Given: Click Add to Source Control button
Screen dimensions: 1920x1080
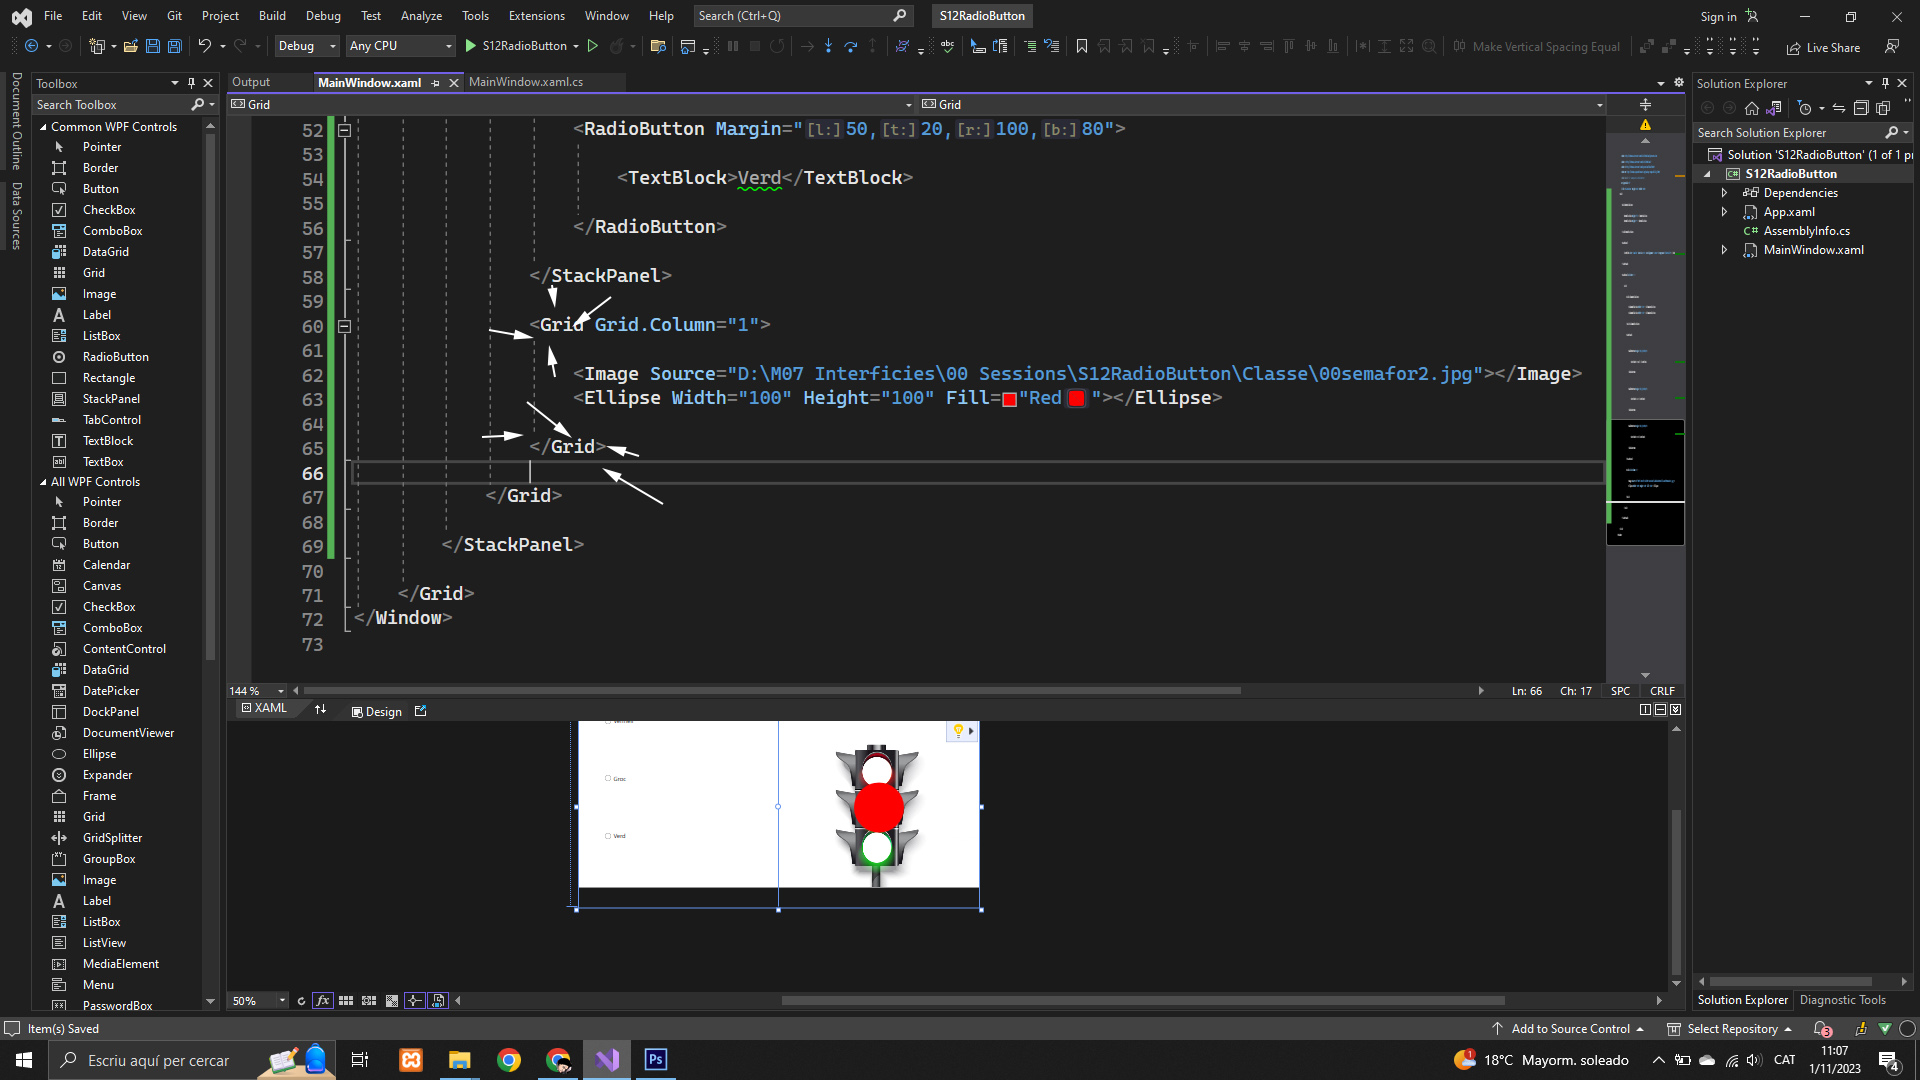Looking at the screenshot, I should click(1570, 1029).
